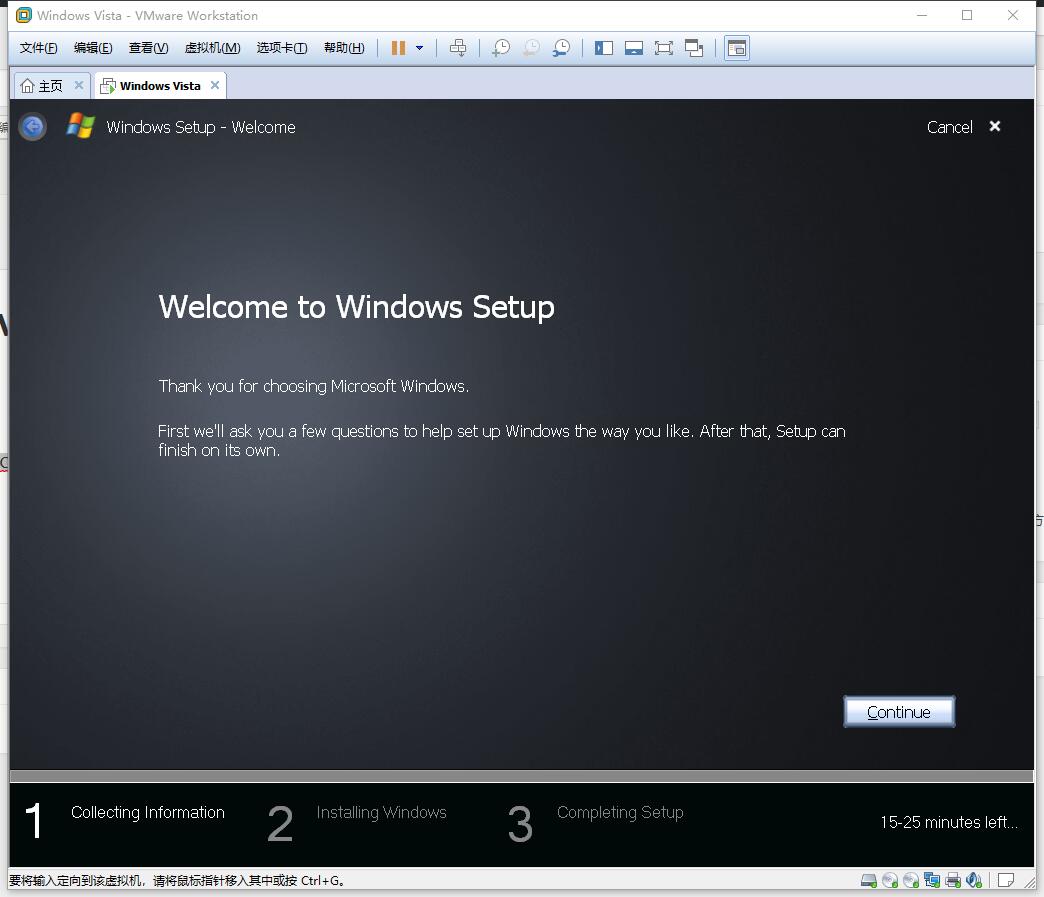
Task: Close the VMware Workstation window
Action: tap(1013, 15)
